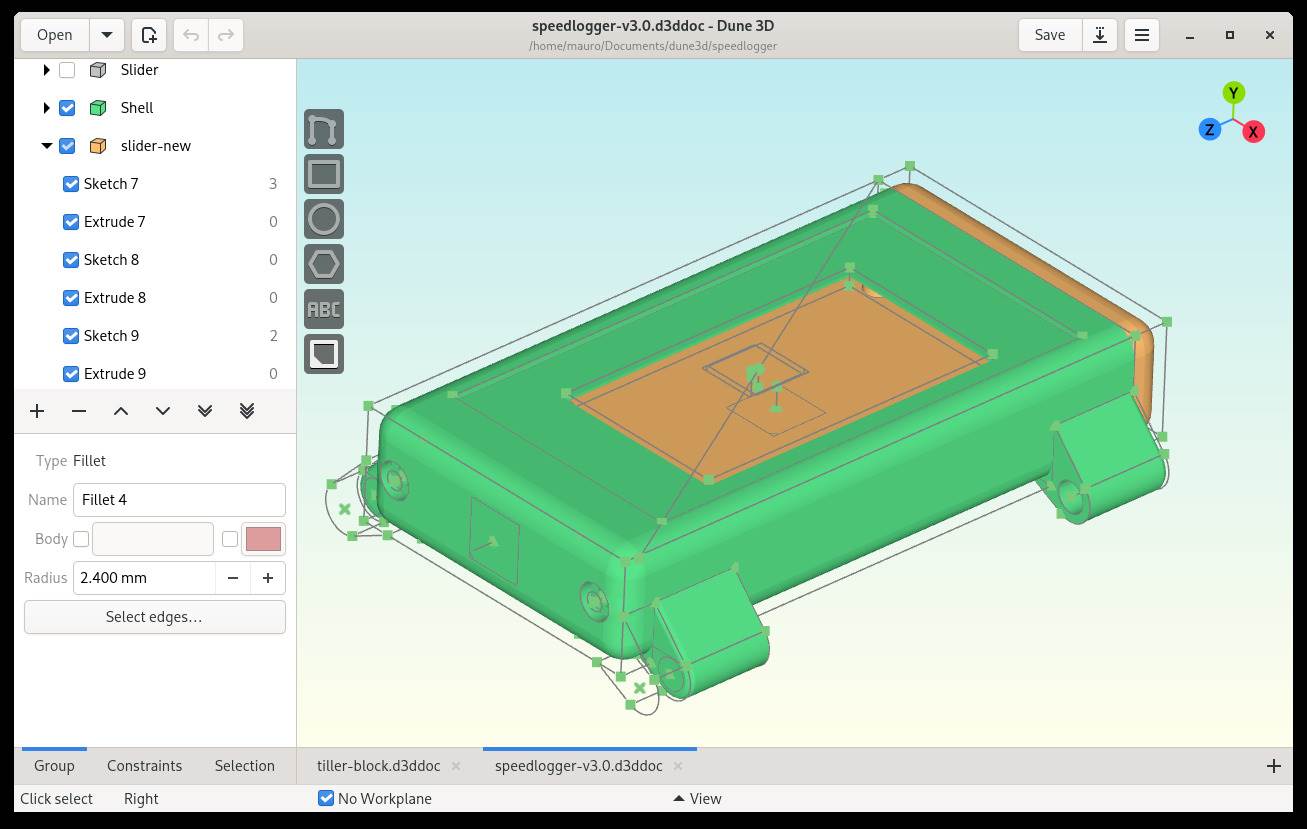The width and height of the screenshot is (1307, 829).
Task: Select the contour drawing tool
Action: (323, 130)
